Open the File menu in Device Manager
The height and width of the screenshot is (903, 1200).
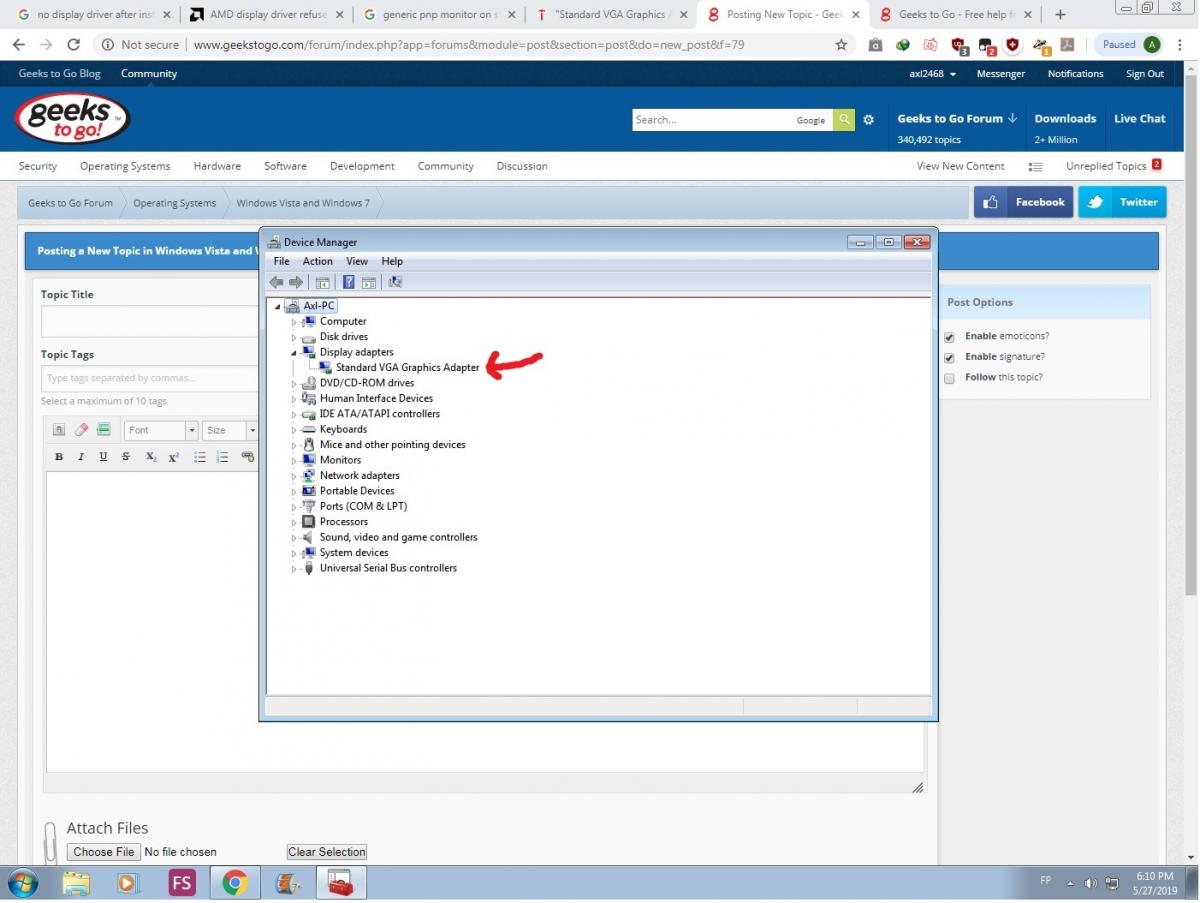[x=282, y=261]
